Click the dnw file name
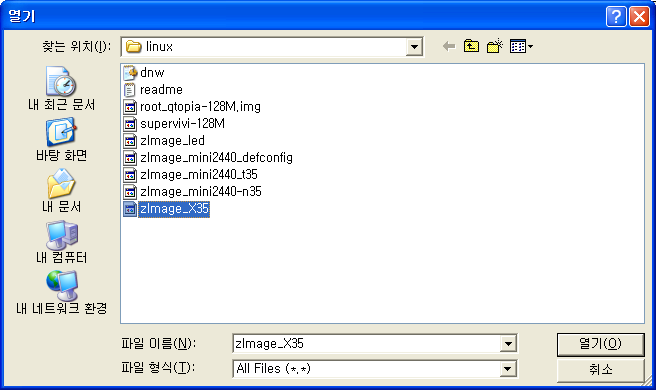This screenshot has height=390, width=656. click(152, 73)
